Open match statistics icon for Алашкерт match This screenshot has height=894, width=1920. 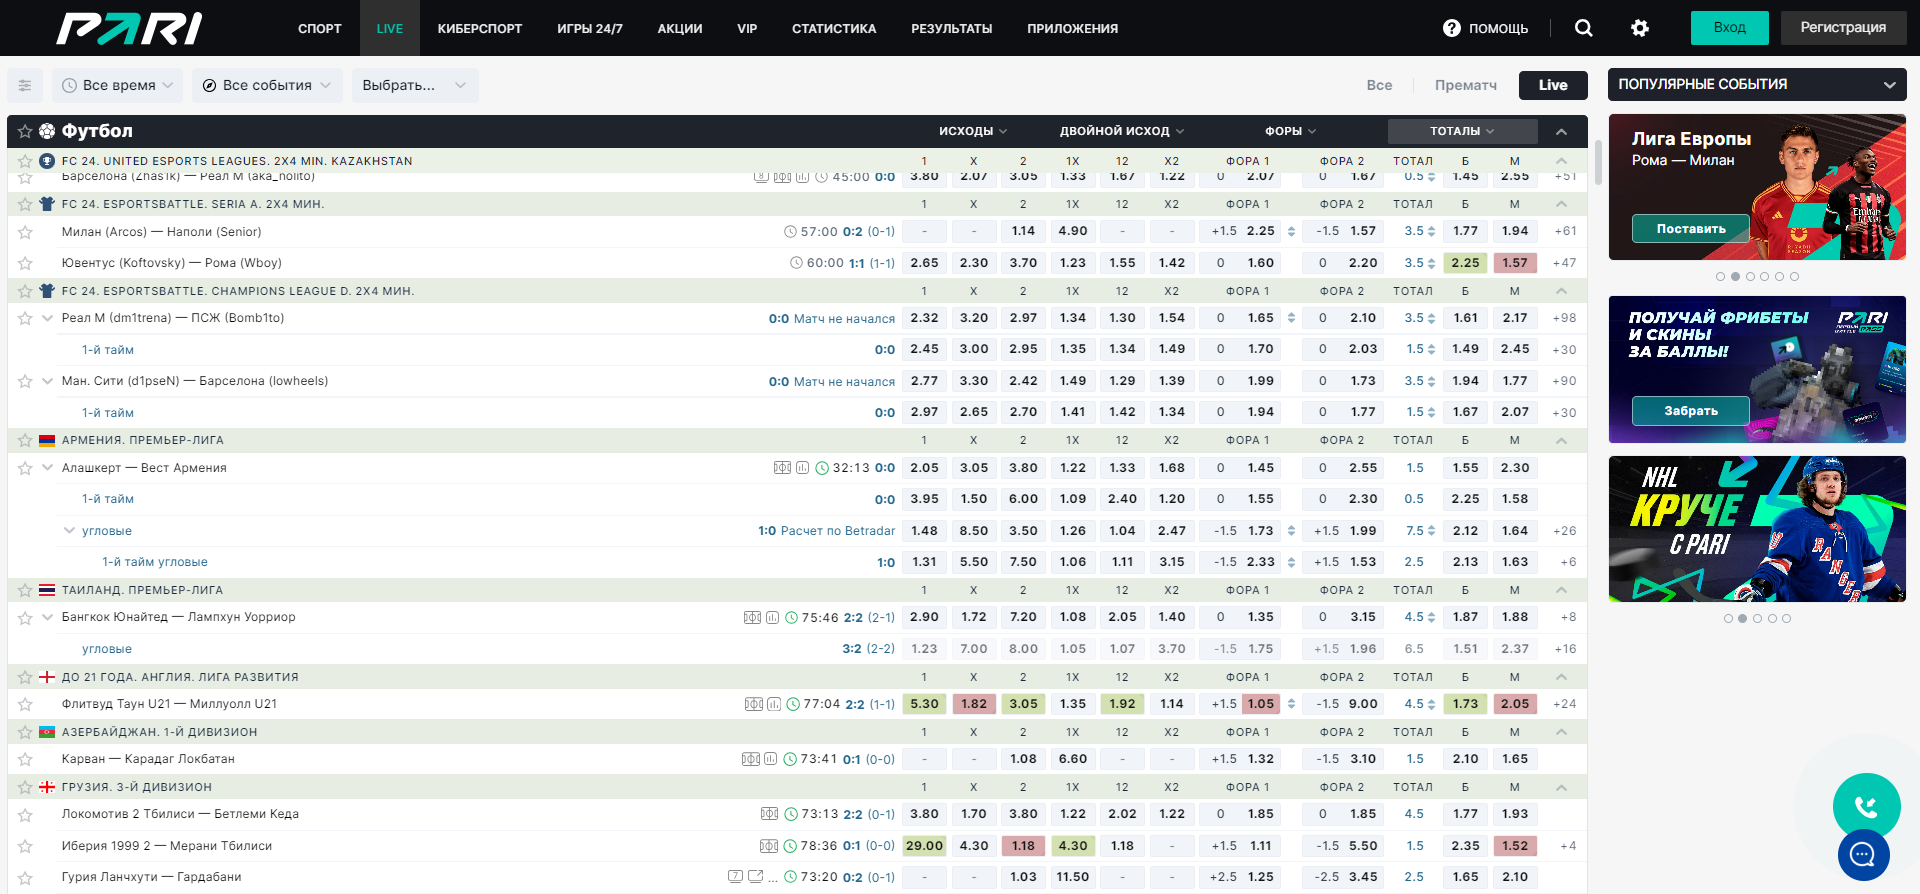(802, 468)
